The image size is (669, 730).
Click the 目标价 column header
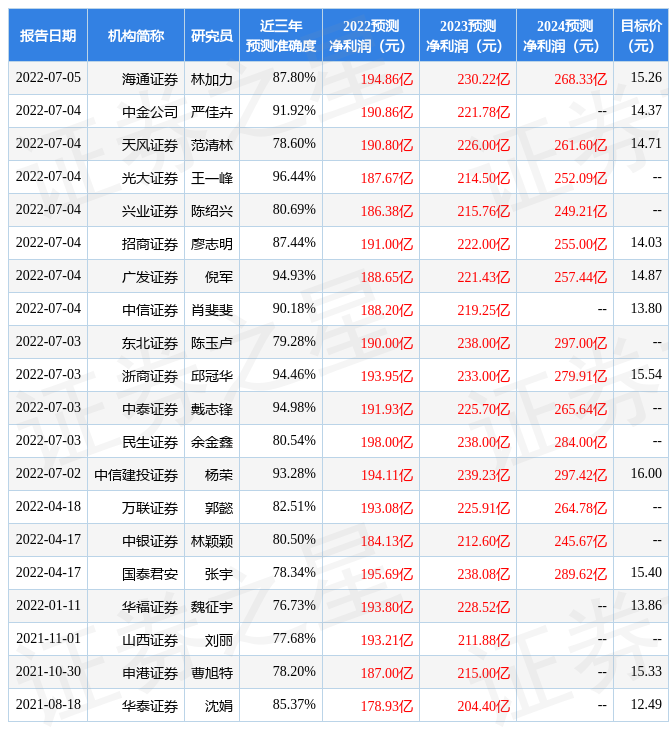(641, 36)
